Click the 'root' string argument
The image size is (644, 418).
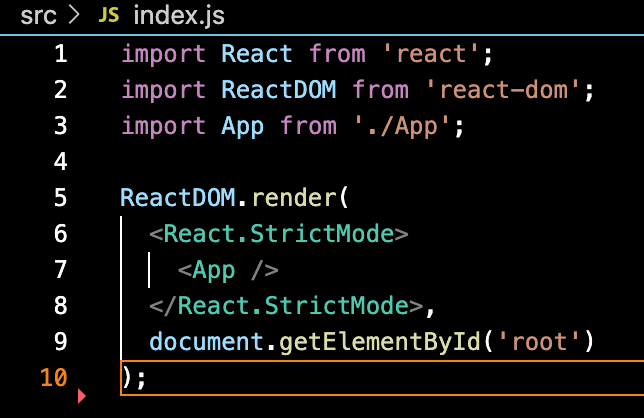tap(539, 341)
